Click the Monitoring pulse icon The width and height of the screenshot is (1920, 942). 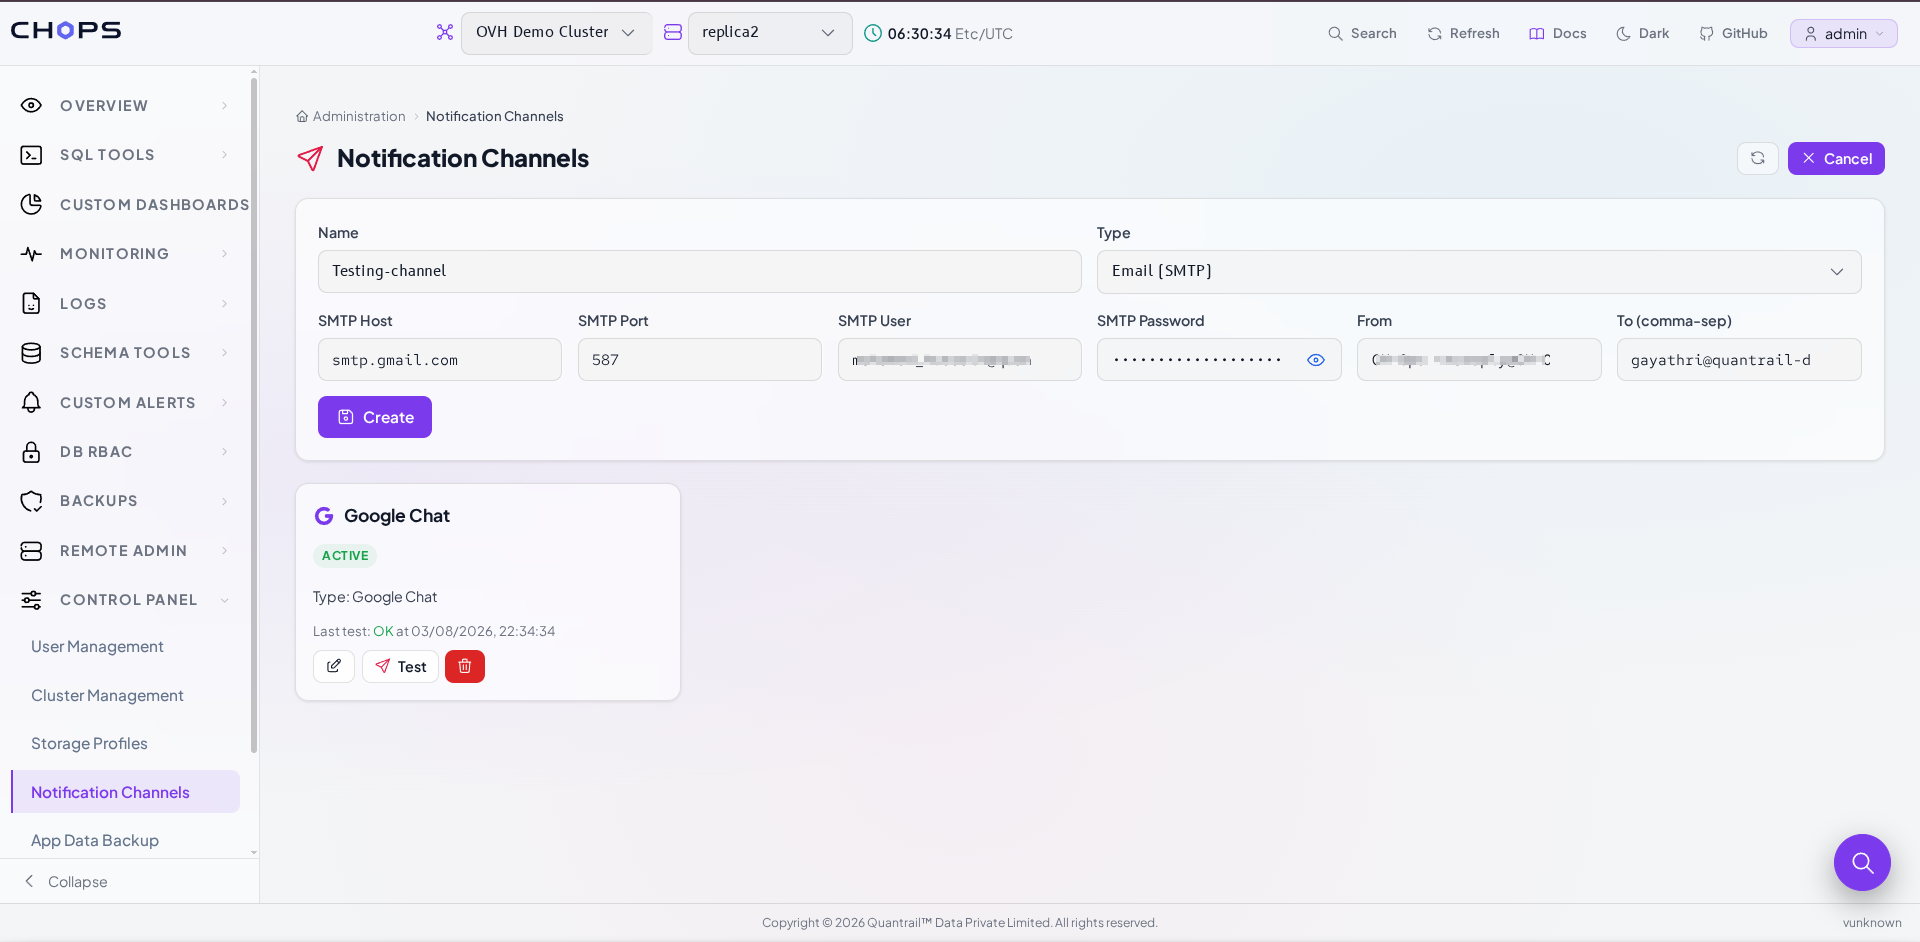pyautogui.click(x=31, y=254)
